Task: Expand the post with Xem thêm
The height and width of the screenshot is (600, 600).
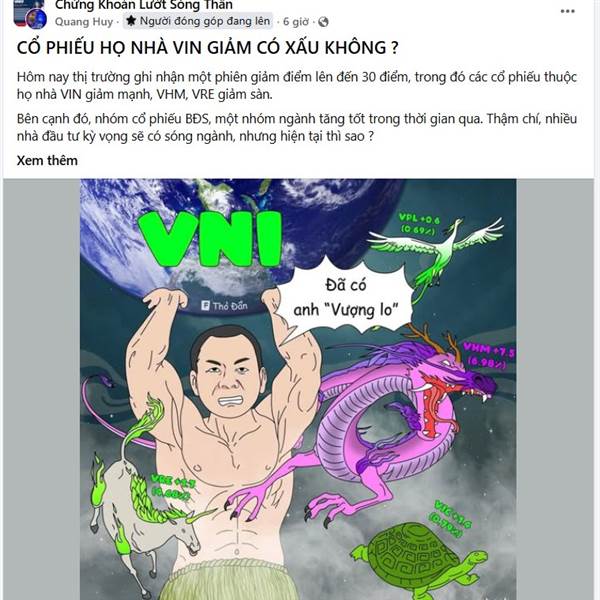Action: (x=47, y=160)
